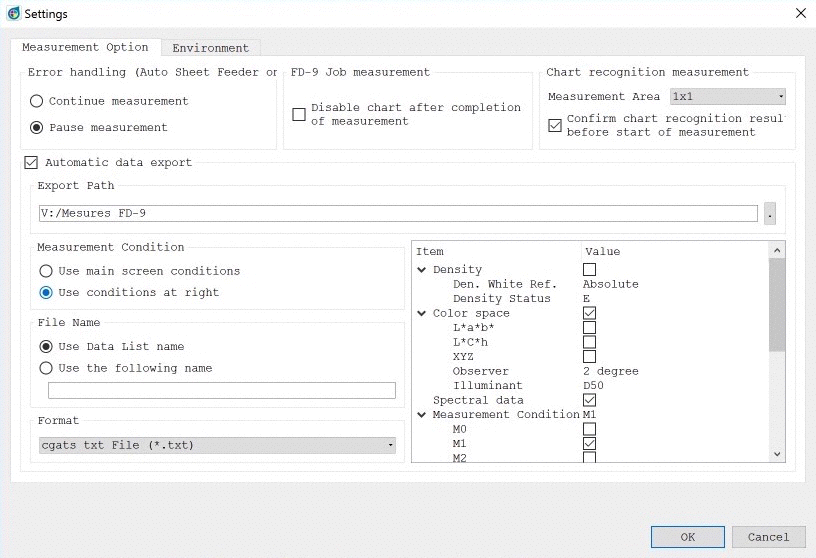Select the Measurement Option tab
816x558 pixels.
[85, 47]
